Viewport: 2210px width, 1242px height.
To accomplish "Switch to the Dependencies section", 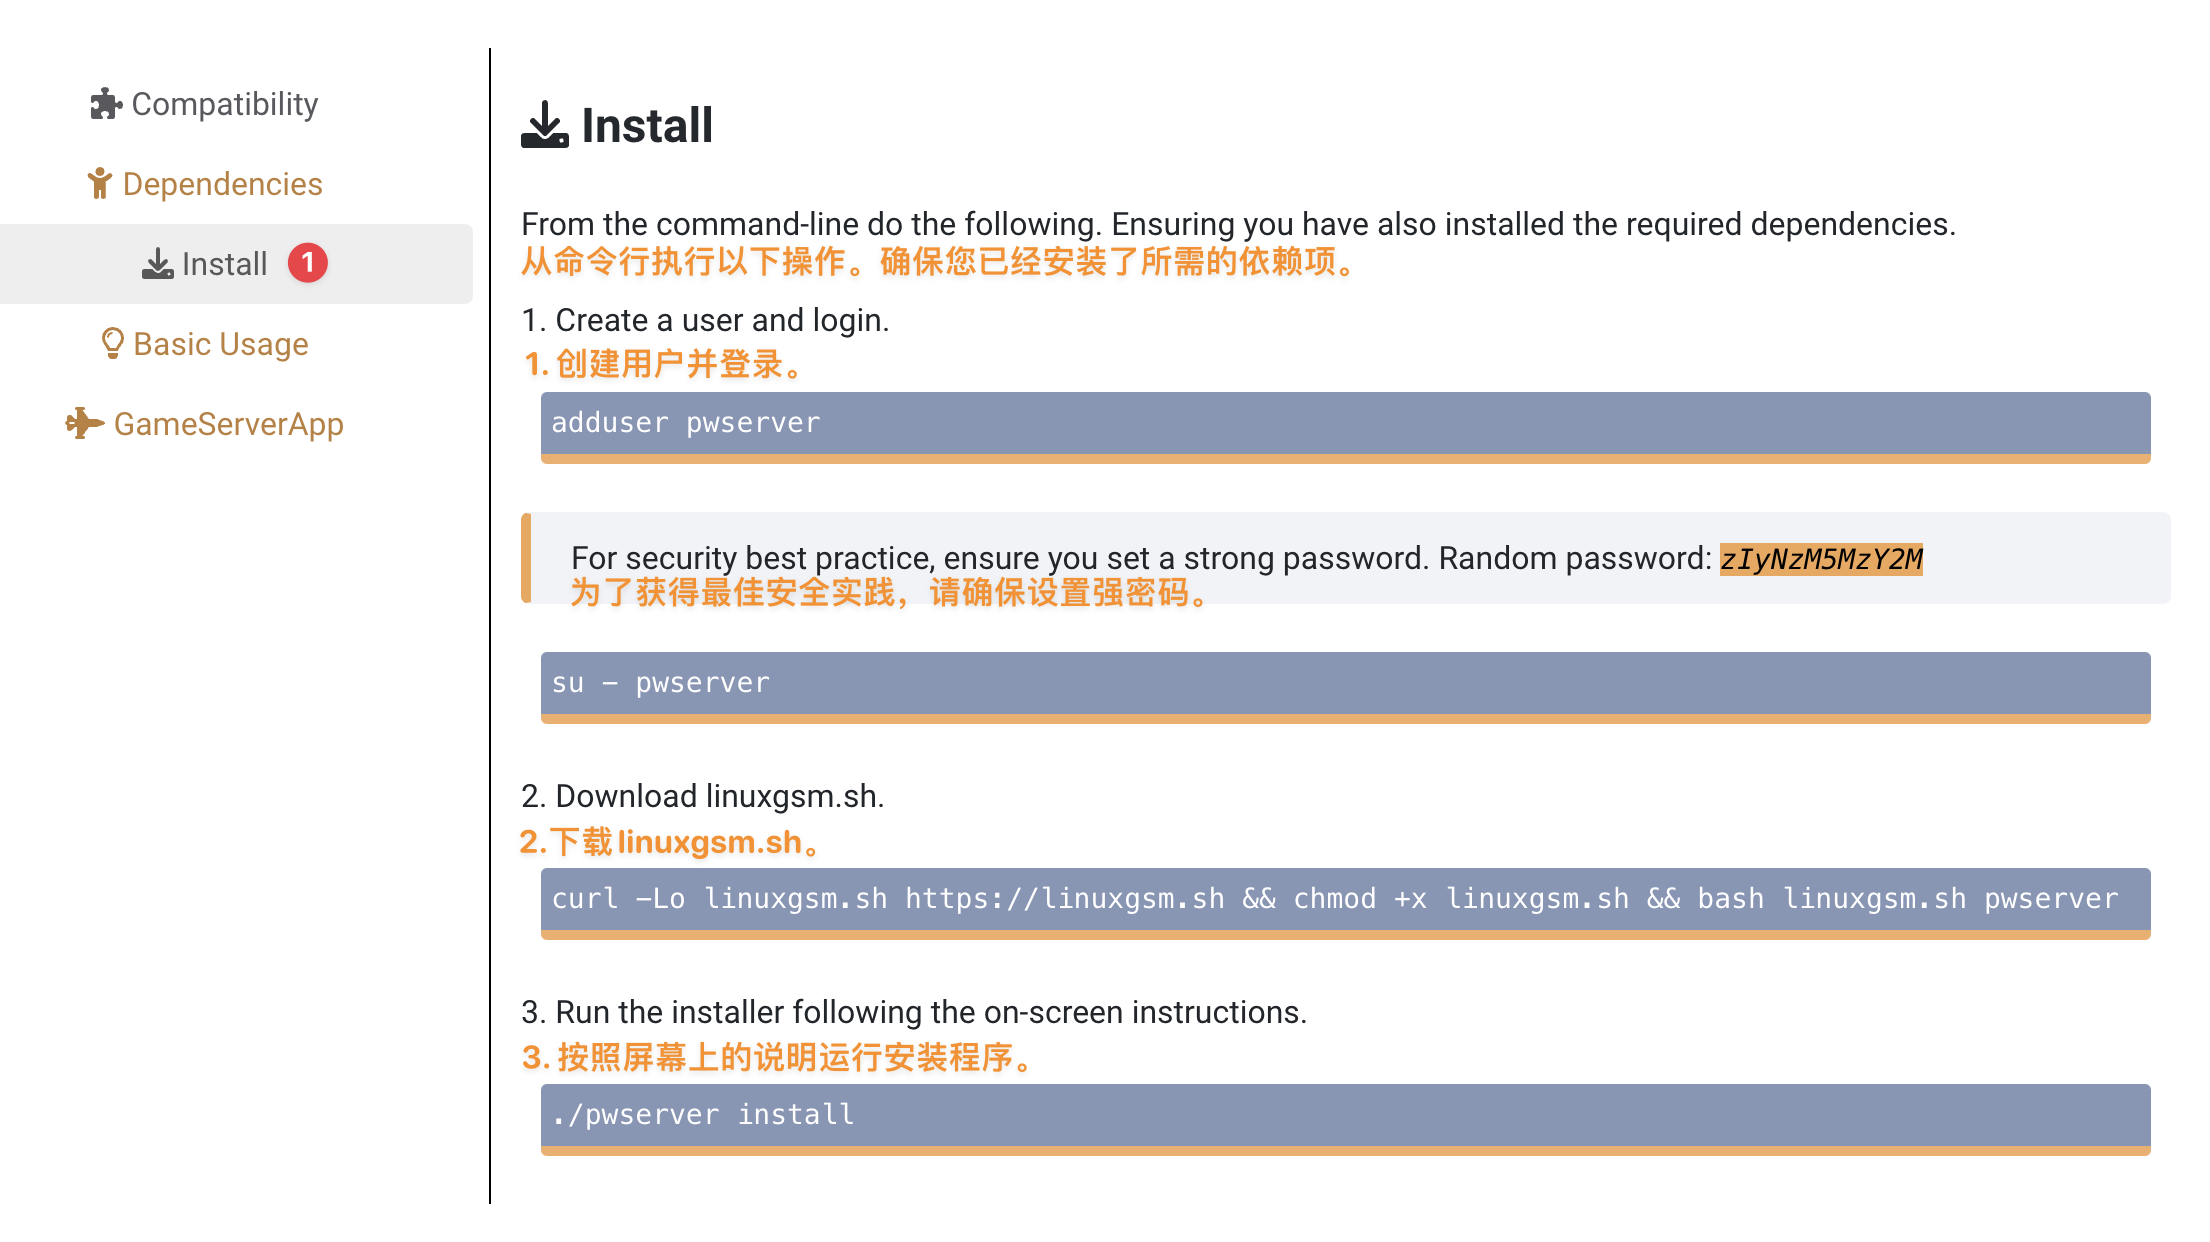I will click(x=222, y=183).
